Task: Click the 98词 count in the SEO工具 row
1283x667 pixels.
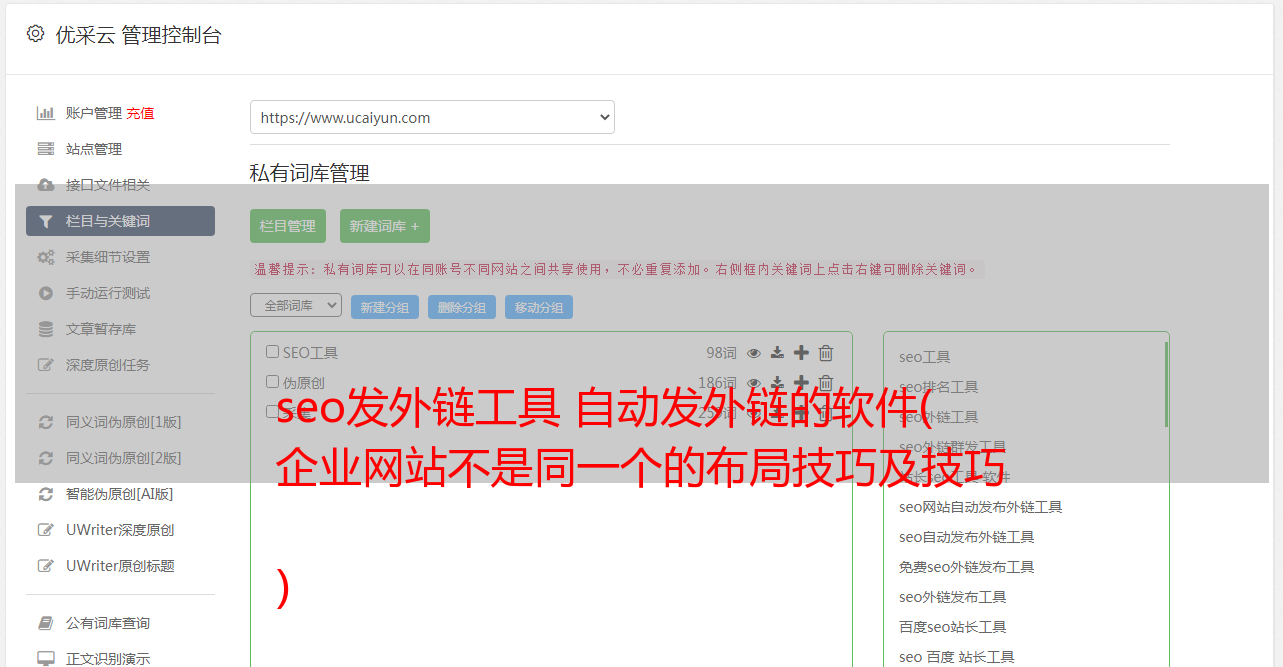Action: [x=721, y=353]
